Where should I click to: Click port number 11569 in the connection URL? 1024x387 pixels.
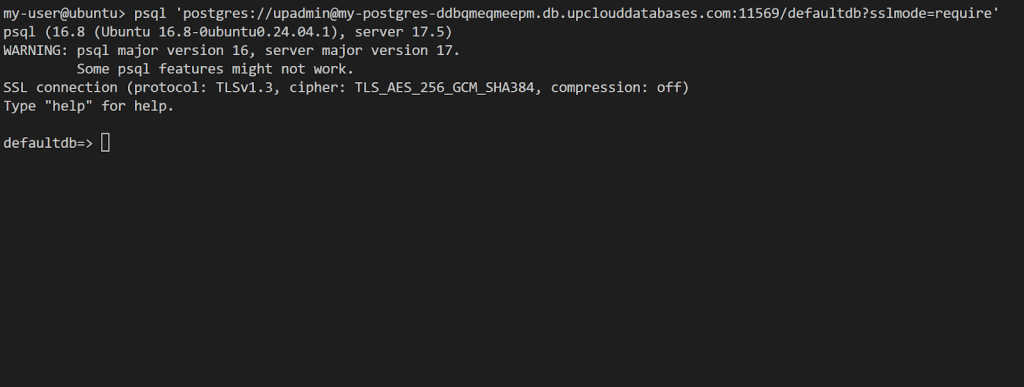tap(759, 13)
